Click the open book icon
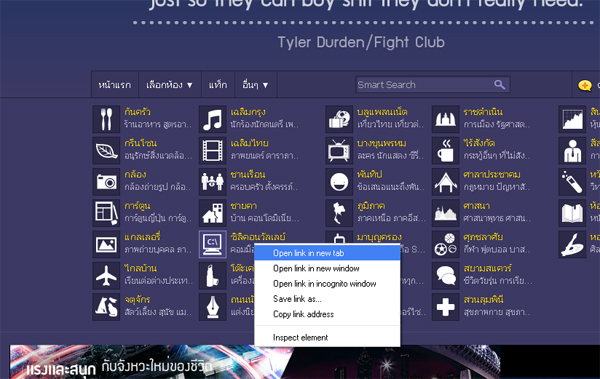600x379 pixels. (x=572, y=213)
